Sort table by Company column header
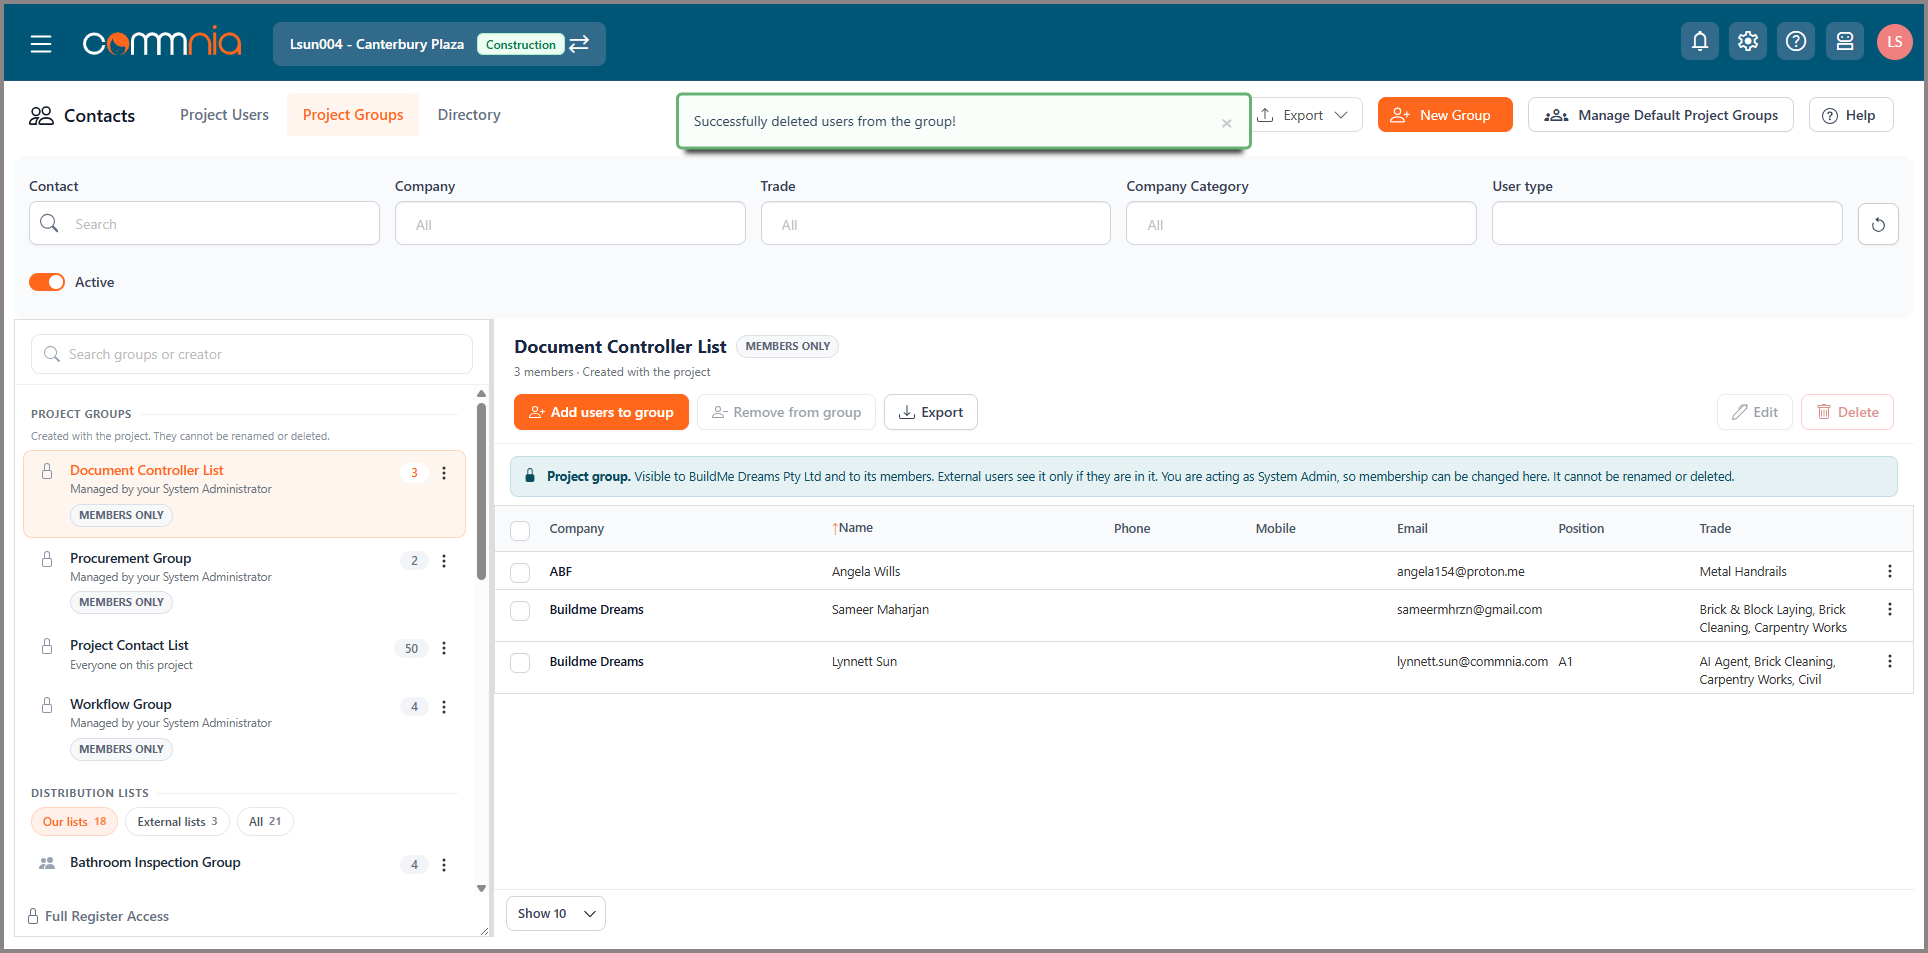Screen dimensions: 1928x953 576,528
